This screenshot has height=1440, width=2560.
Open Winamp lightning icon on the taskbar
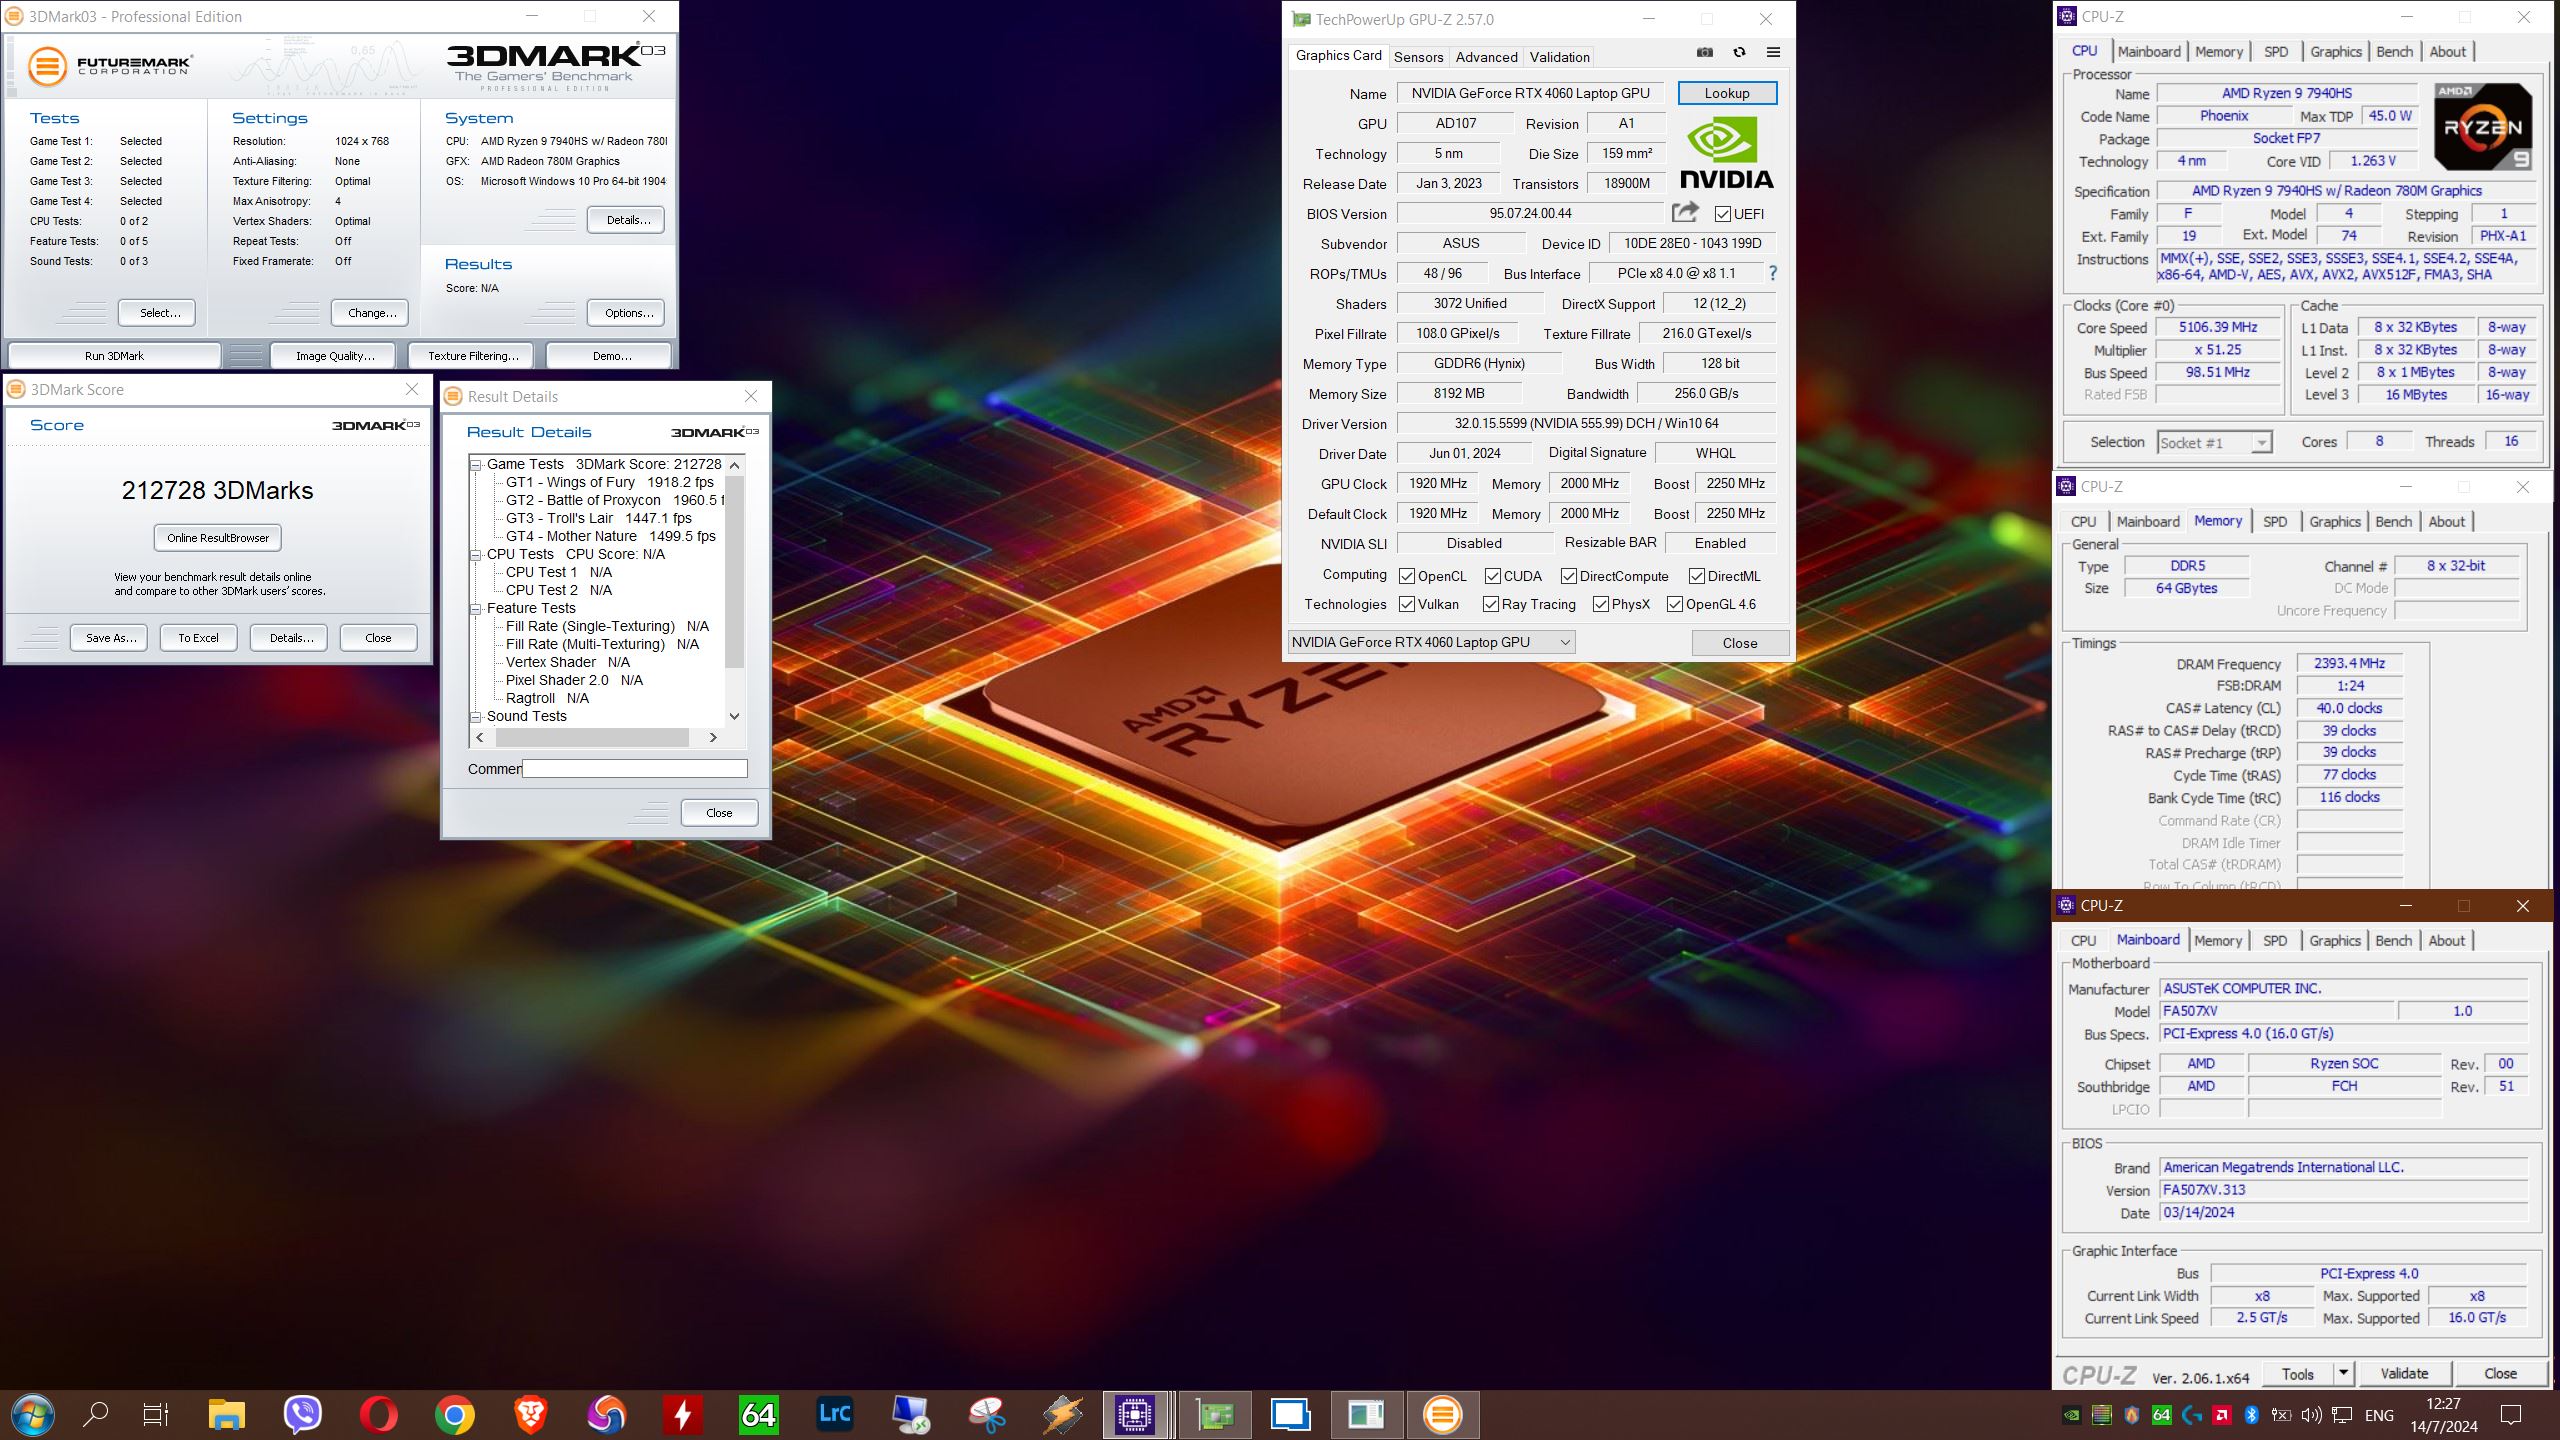tap(1063, 1415)
